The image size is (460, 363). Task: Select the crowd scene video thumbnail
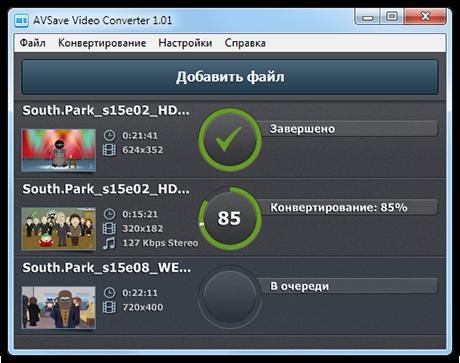[59, 229]
